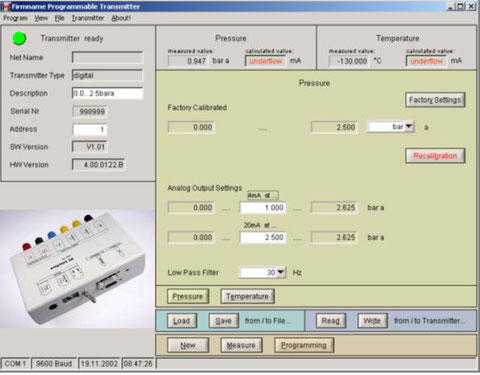Read settings from the transmitter
The image size is (480, 375).
pos(330,321)
